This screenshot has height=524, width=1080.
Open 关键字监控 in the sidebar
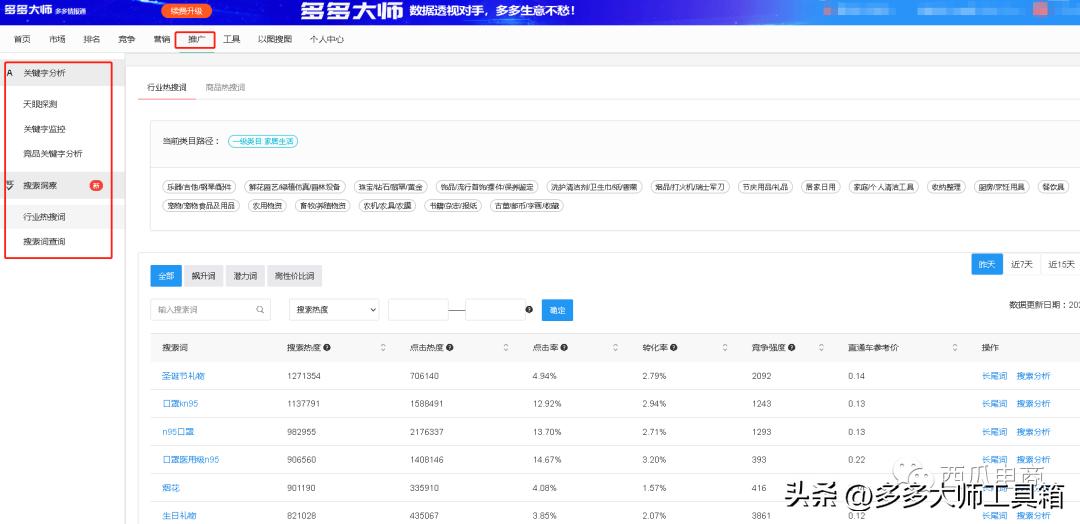click(x=44, y=129)
